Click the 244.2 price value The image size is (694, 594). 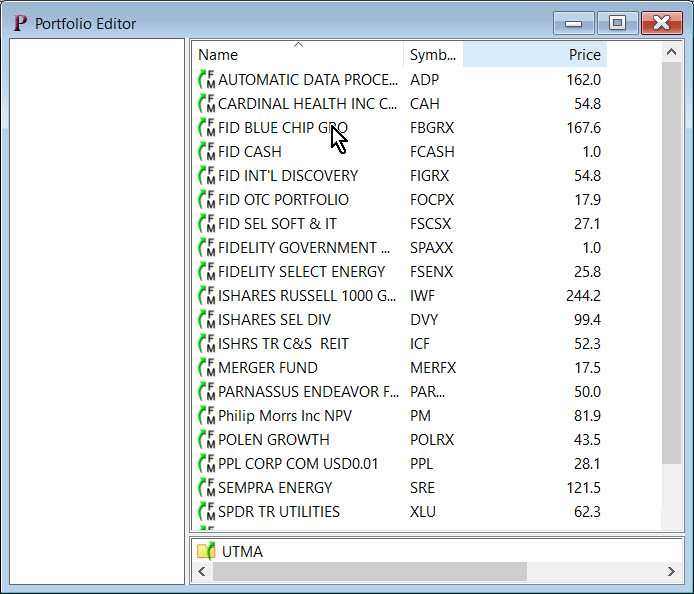click(x=583, y=295)
